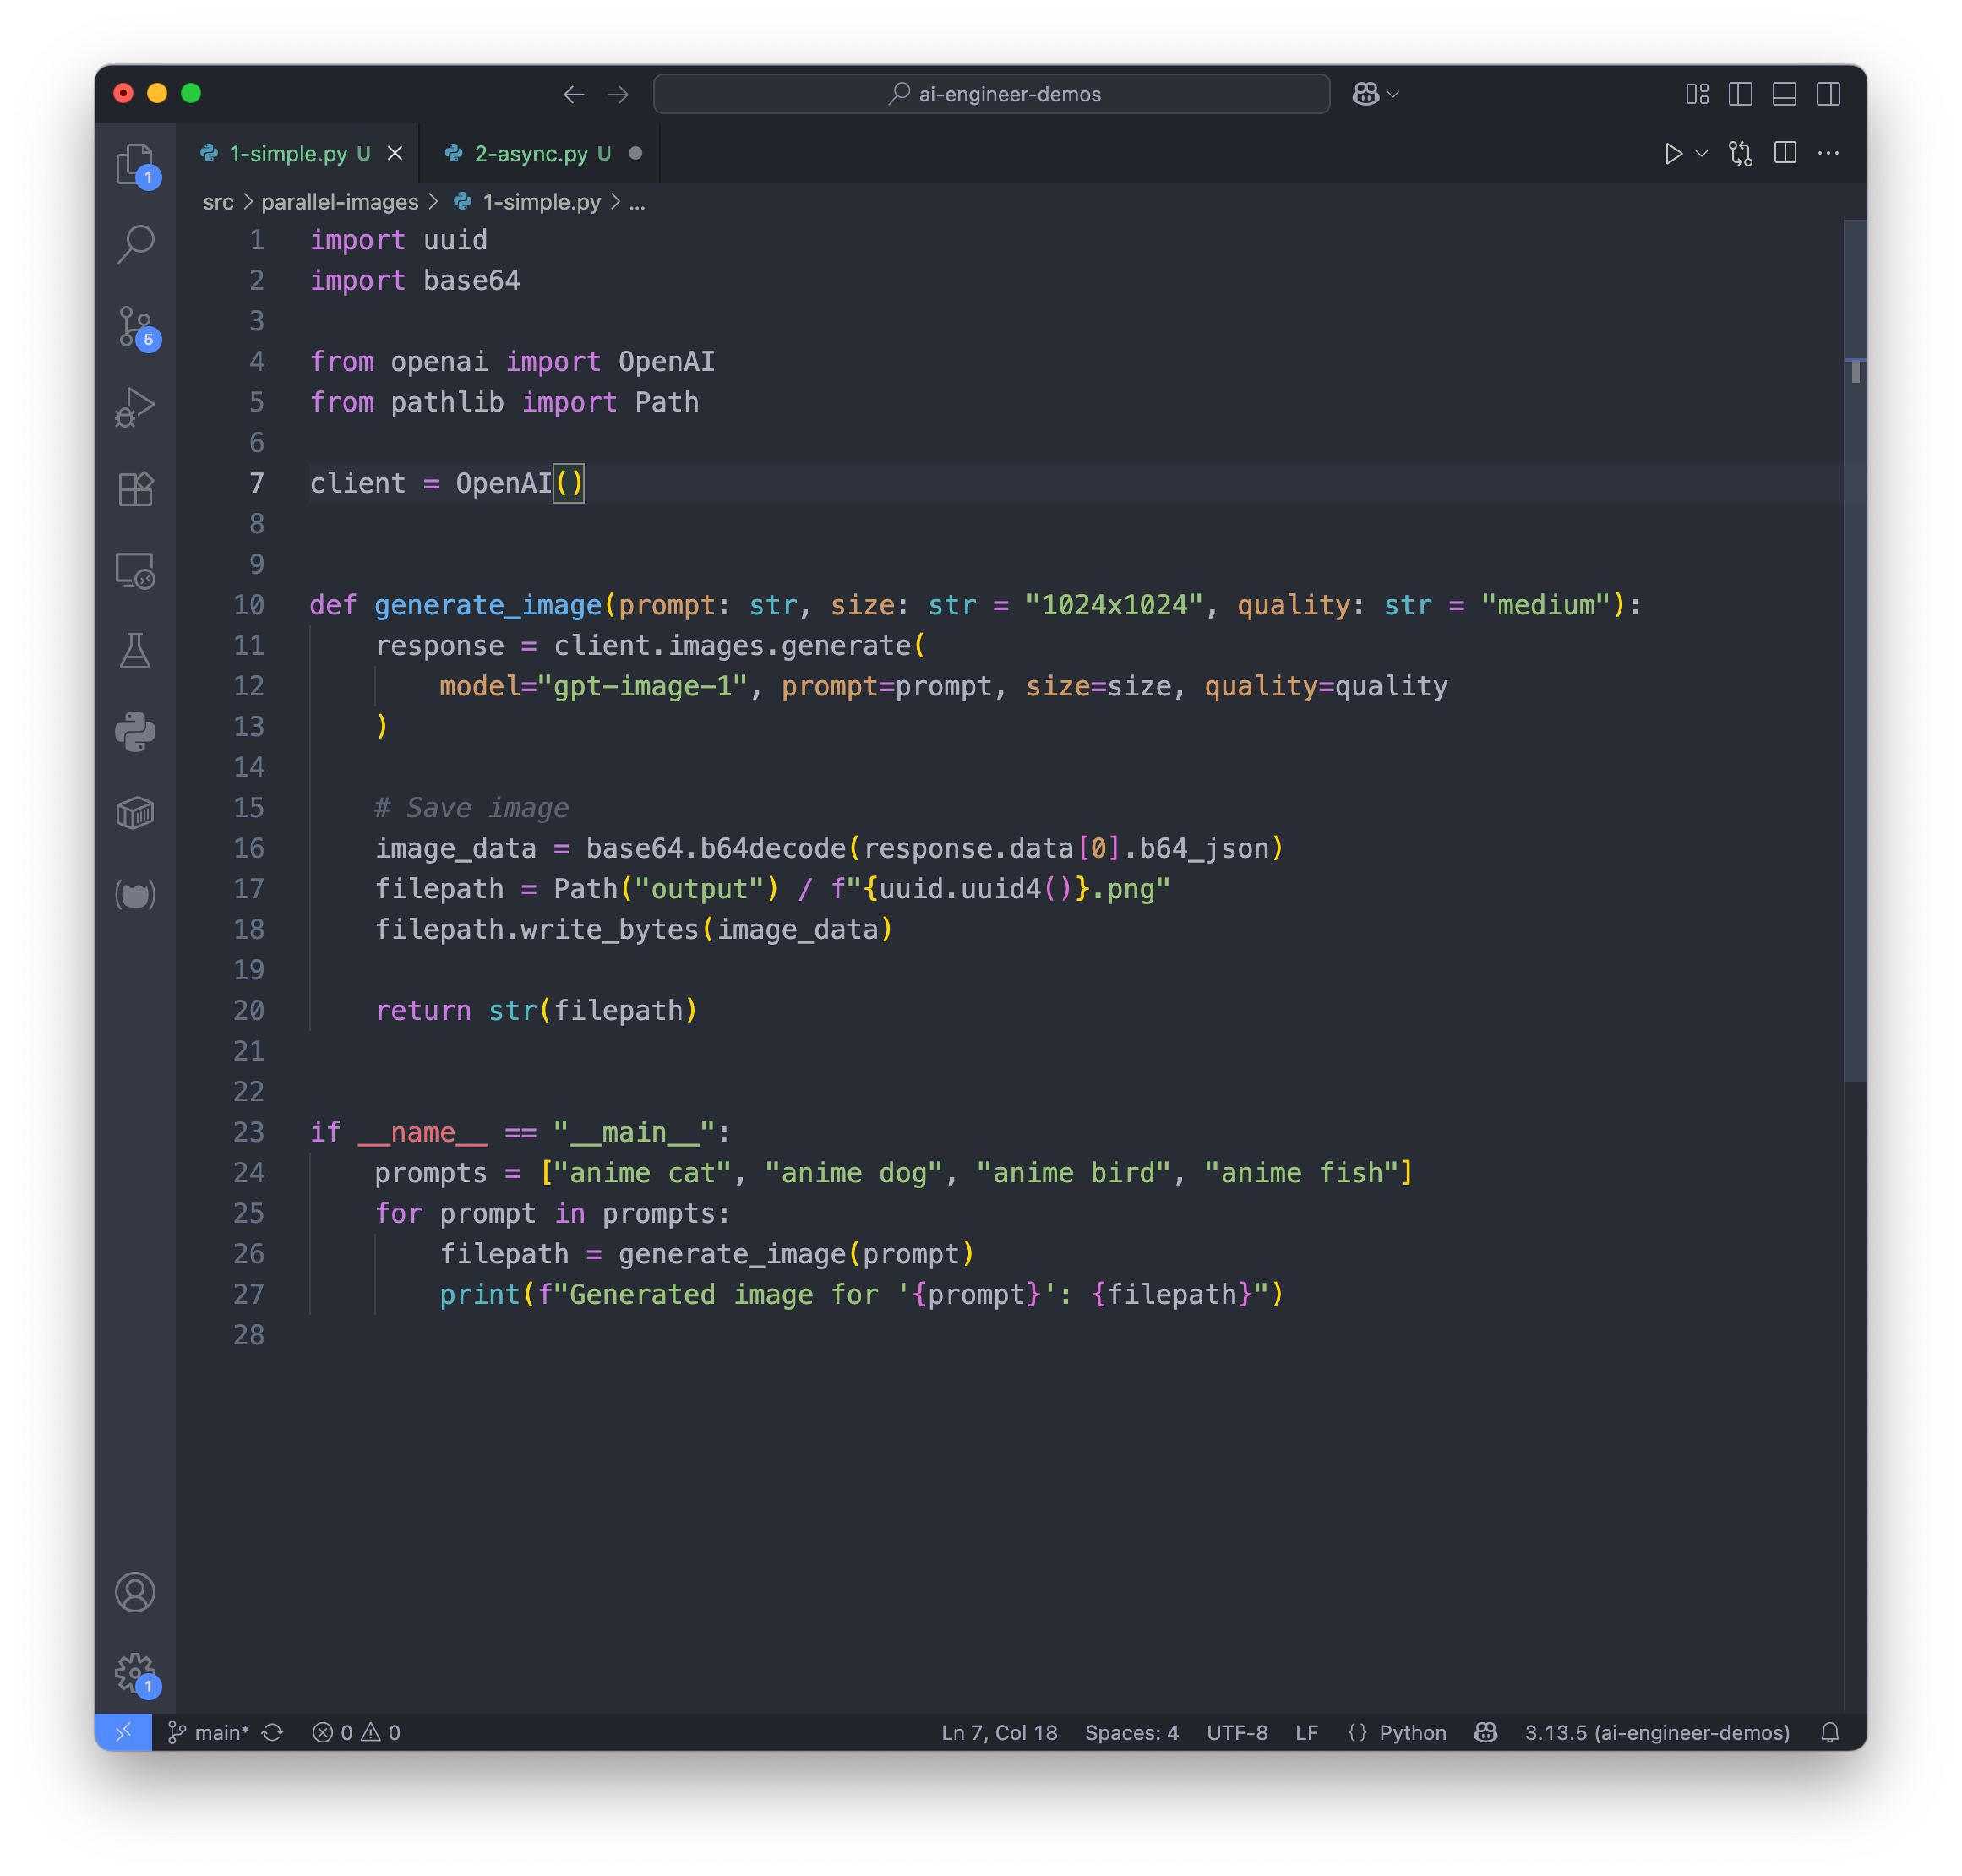Open the run button dropdown chevron
1962x1876 pixels.
pos(1701,154)
